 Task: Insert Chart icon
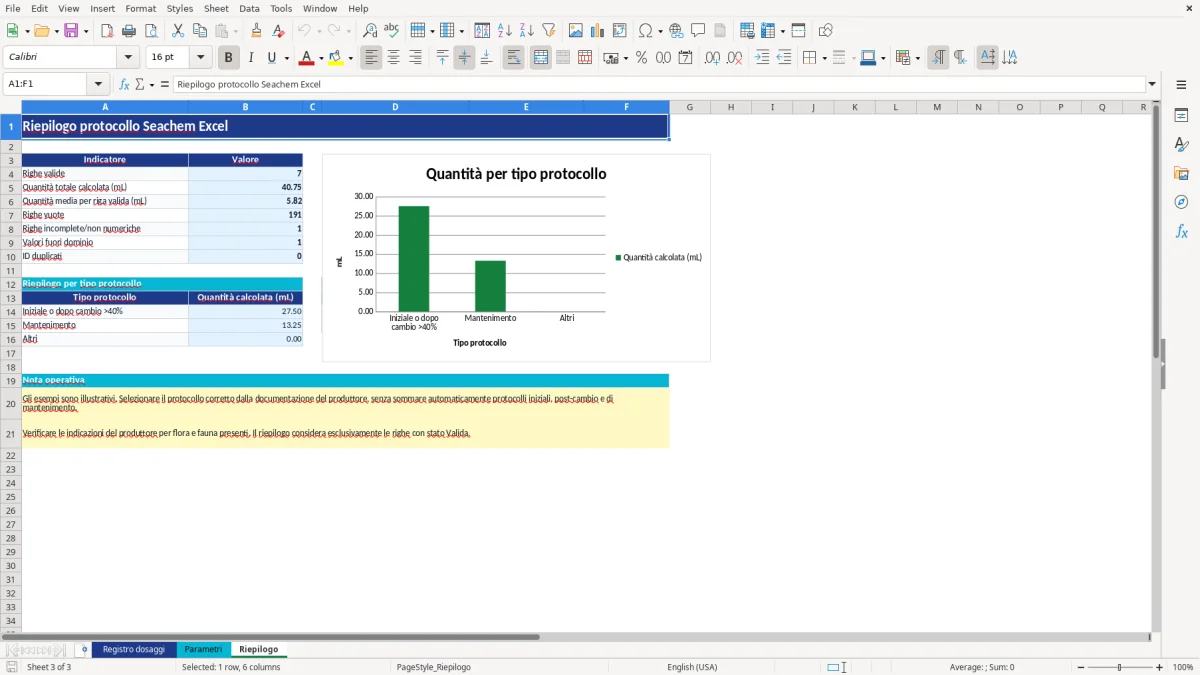coord(598,31)
